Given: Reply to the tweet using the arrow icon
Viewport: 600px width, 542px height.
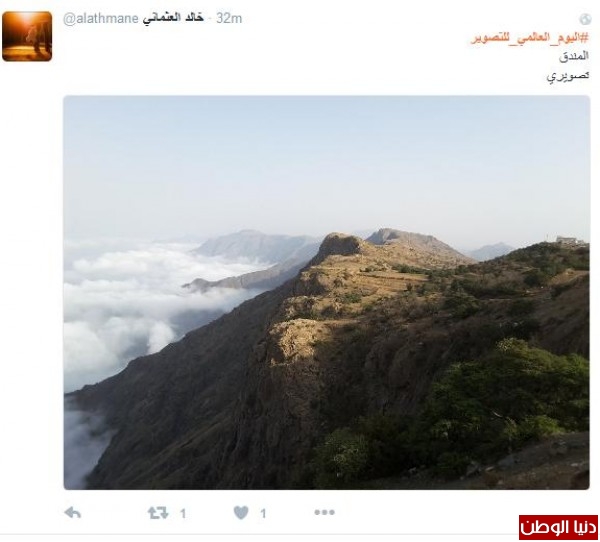Looking at the screenshot, I should pyautogui.click(x=73, y=513).
